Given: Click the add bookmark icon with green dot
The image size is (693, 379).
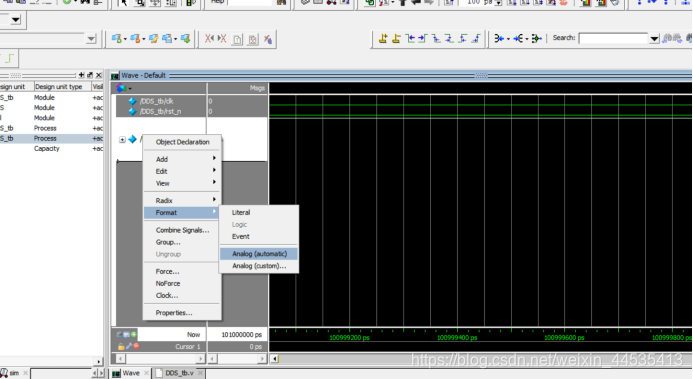Looking at the screenshot, I should (x=116, y=39).
